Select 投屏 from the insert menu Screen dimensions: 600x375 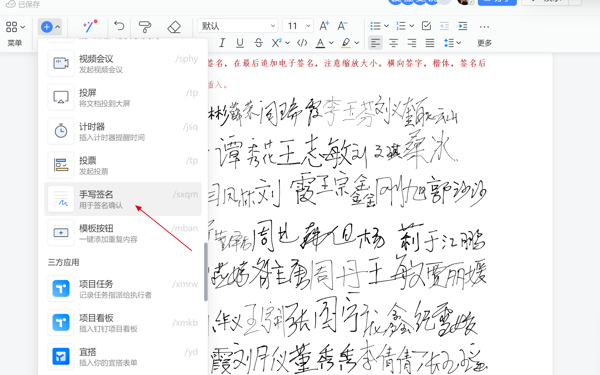tap(123, 97)
